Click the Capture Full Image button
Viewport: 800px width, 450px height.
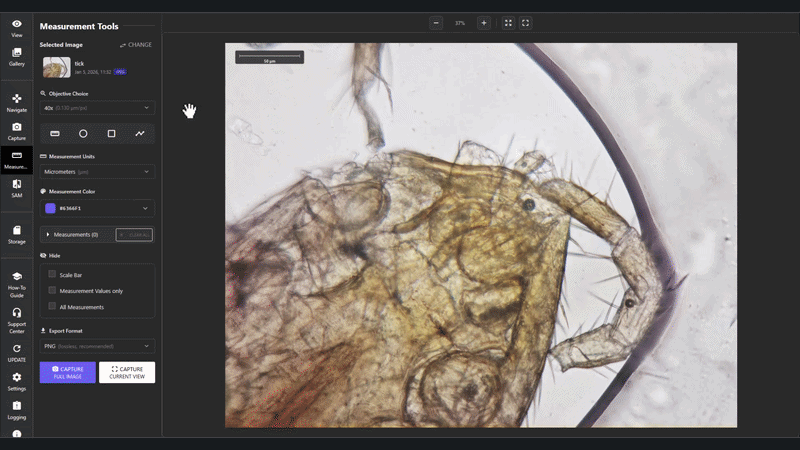coord(68,372)
